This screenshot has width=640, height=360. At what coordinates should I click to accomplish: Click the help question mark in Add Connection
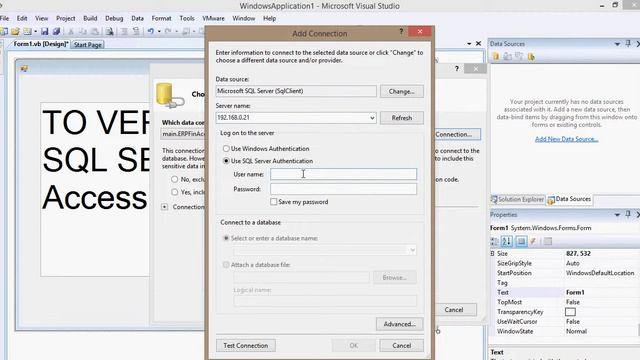pos(401,31)
